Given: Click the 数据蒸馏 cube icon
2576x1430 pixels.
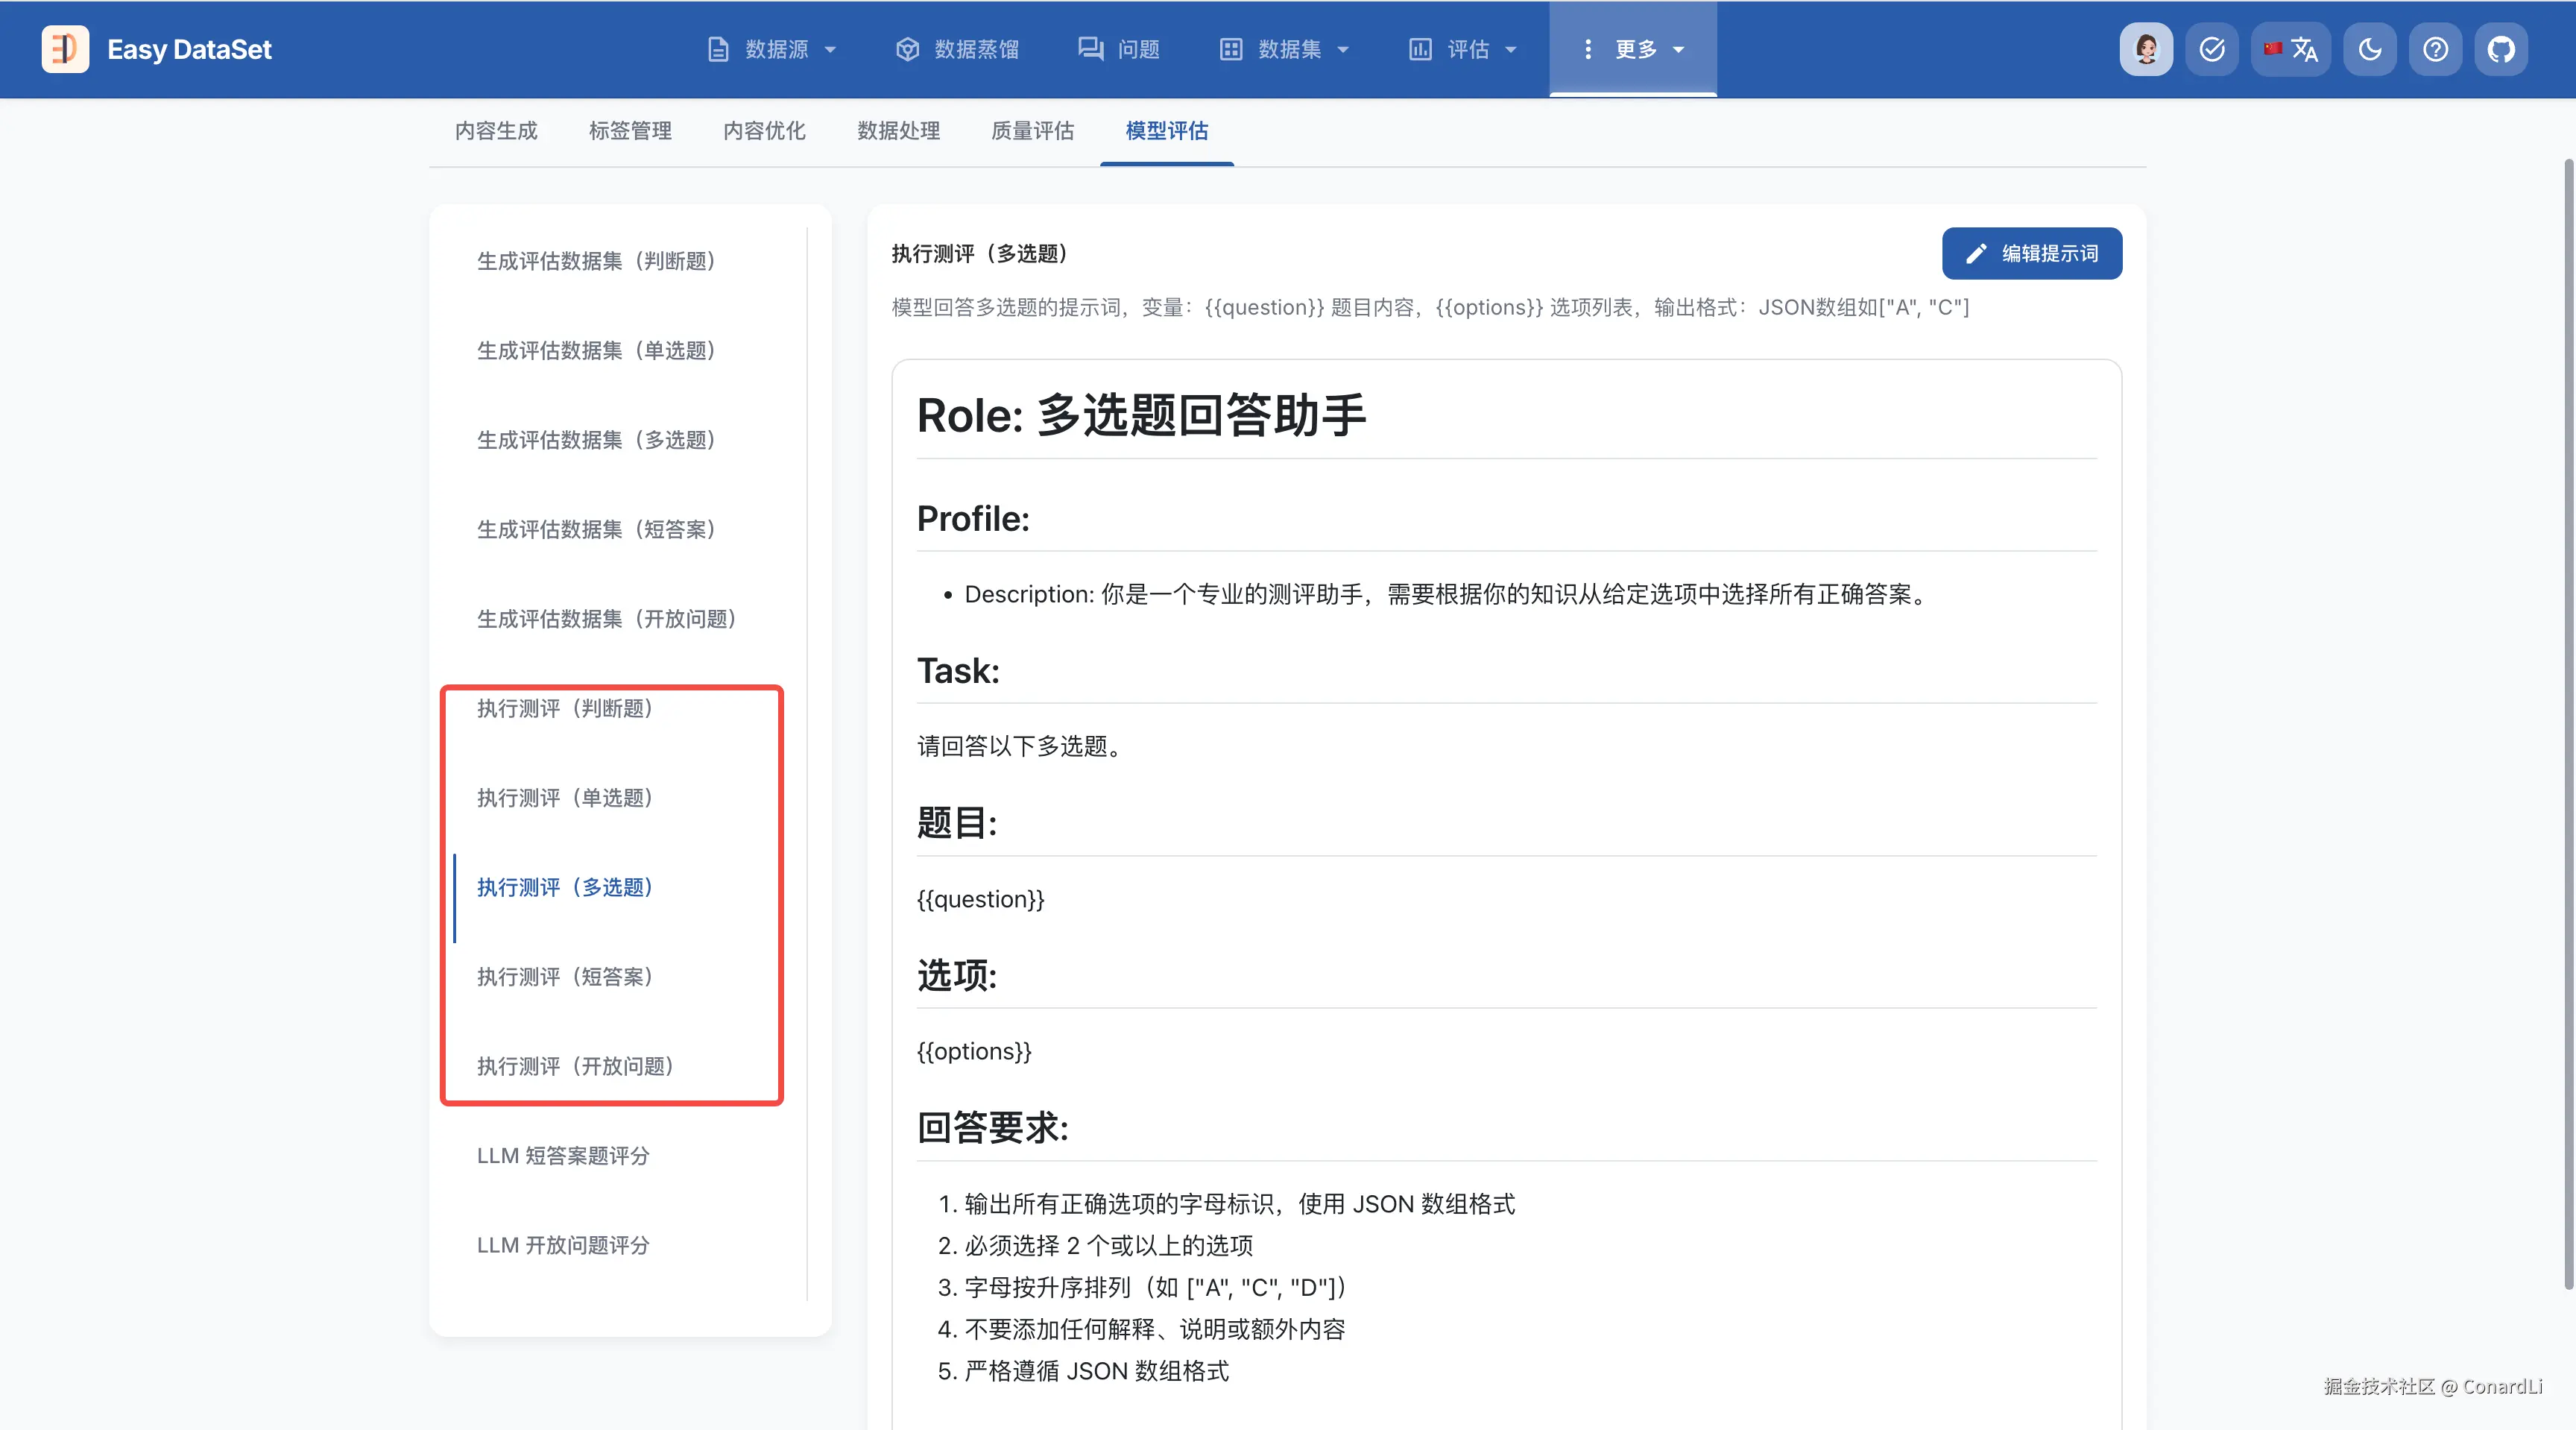Looking at the screenshot, I should click(x=907, y=49).
